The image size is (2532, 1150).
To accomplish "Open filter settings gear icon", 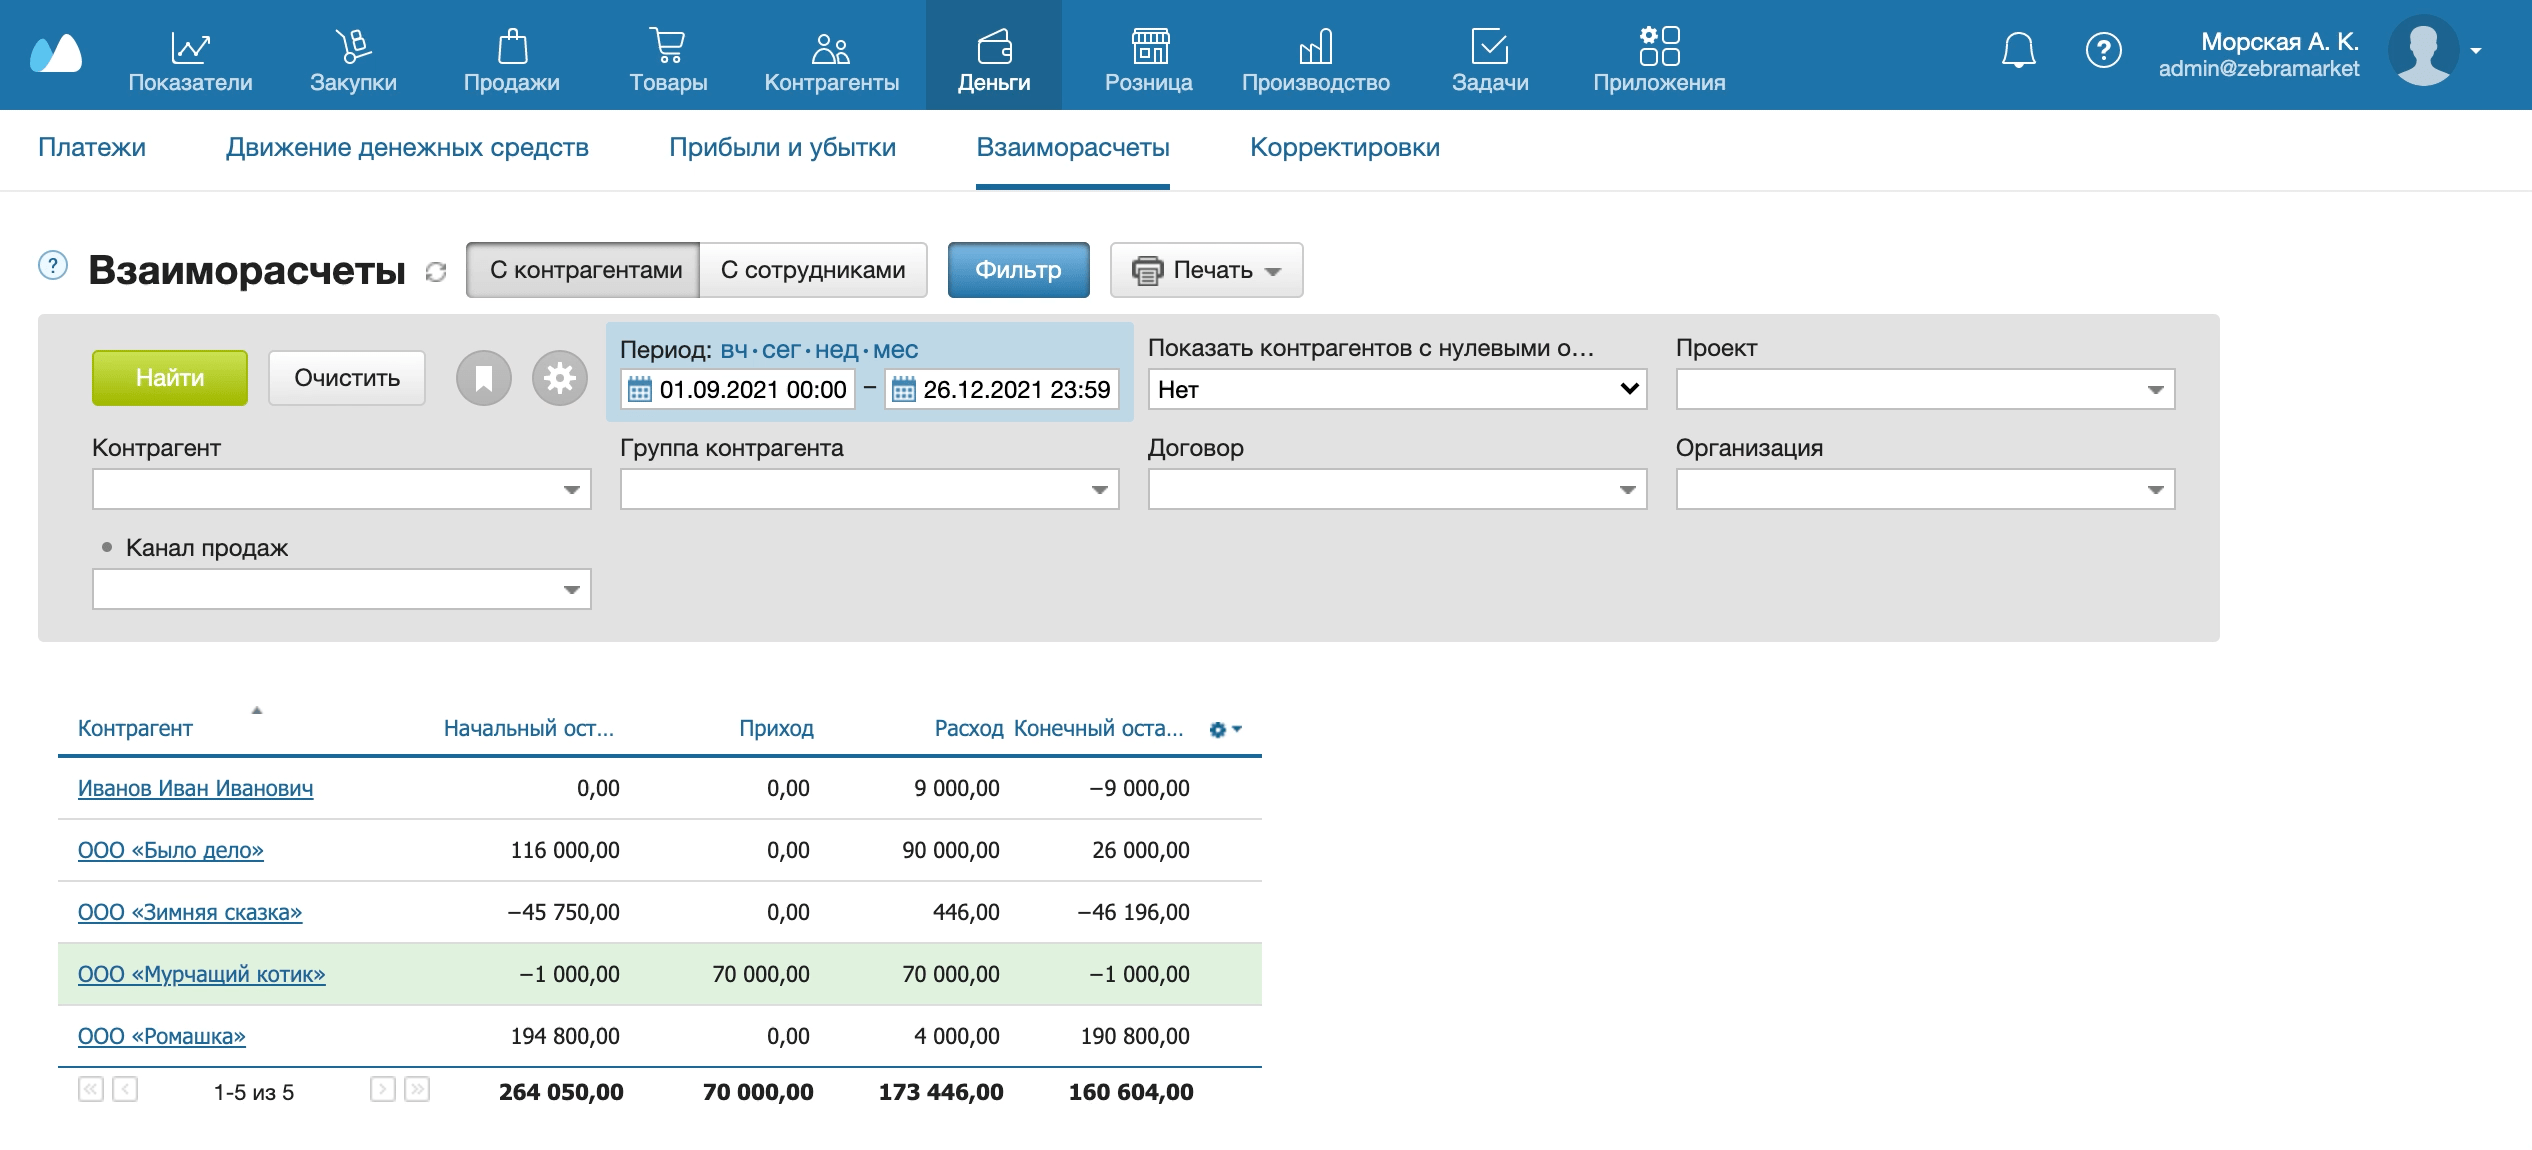I will pyautogui.click(x=560, y=378).
